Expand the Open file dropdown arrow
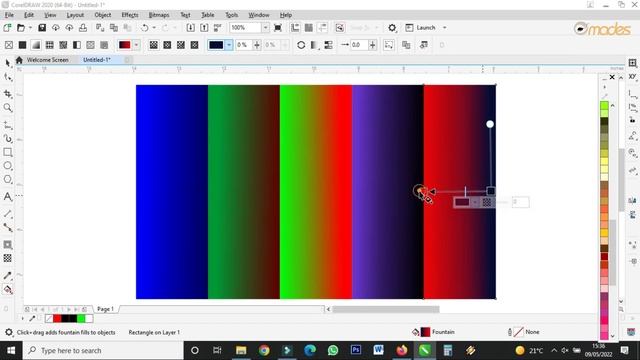The height and width of the screenshot is (360, 640). coord(30,28)
